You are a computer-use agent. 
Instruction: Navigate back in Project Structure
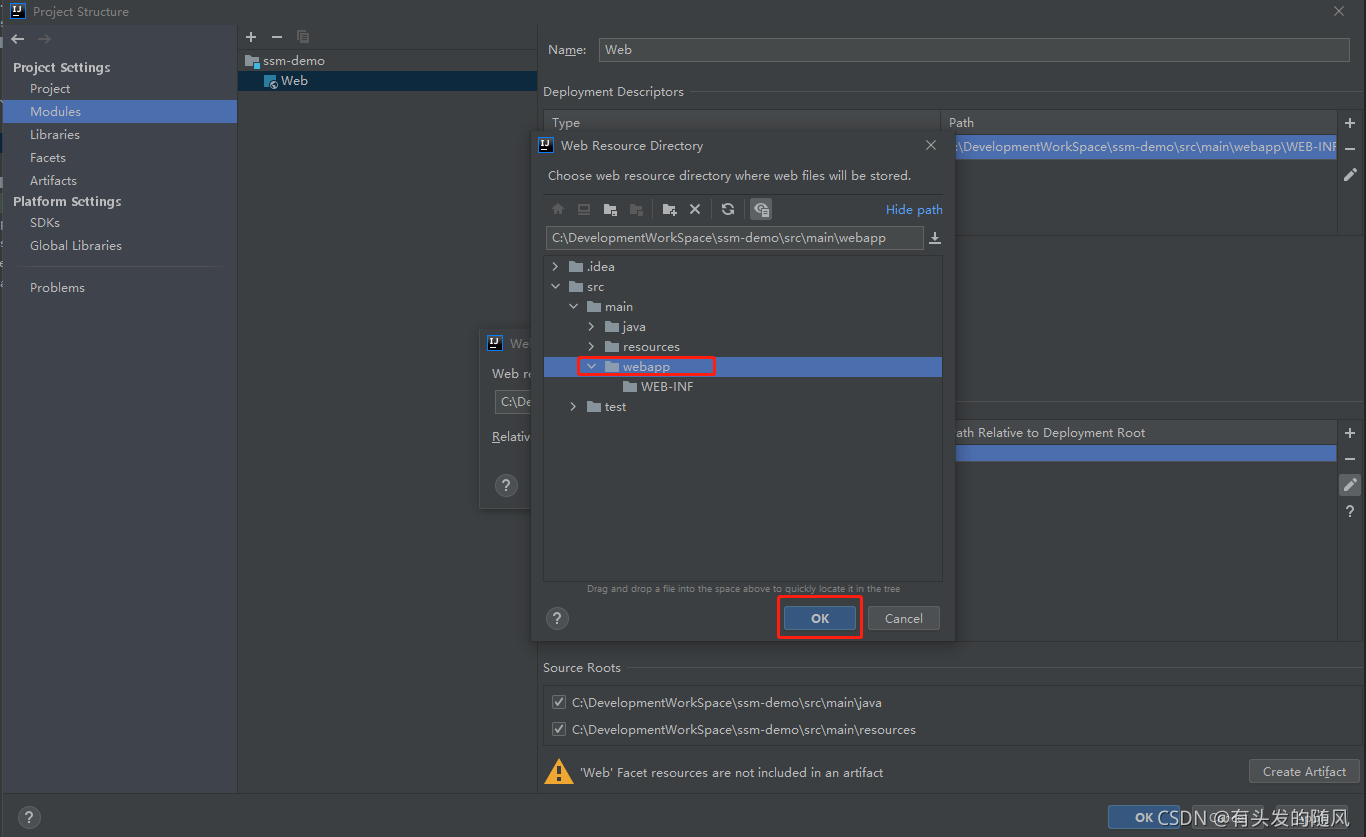[x=18, y=39]
